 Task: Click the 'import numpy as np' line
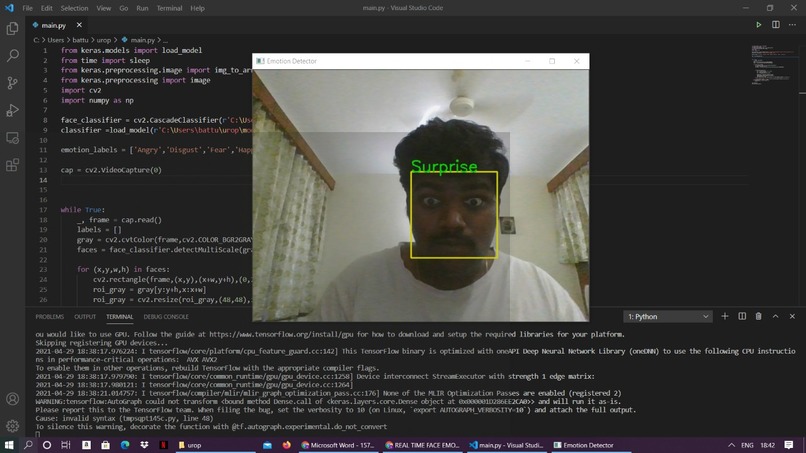pos(97,100)
